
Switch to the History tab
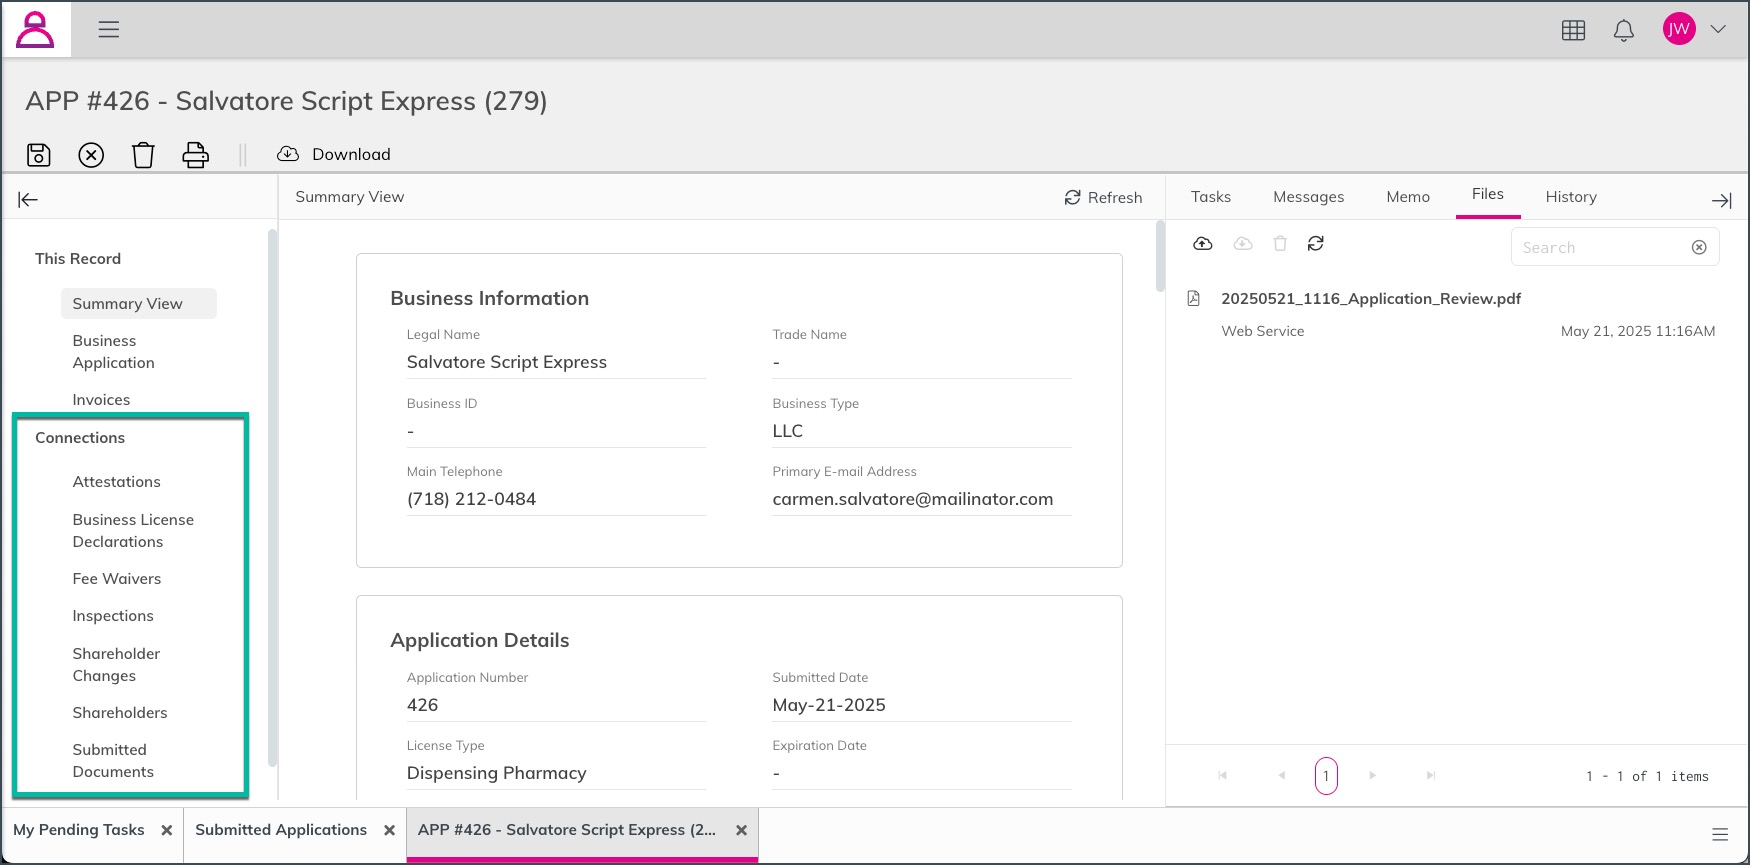click(x=1571, y=197)
